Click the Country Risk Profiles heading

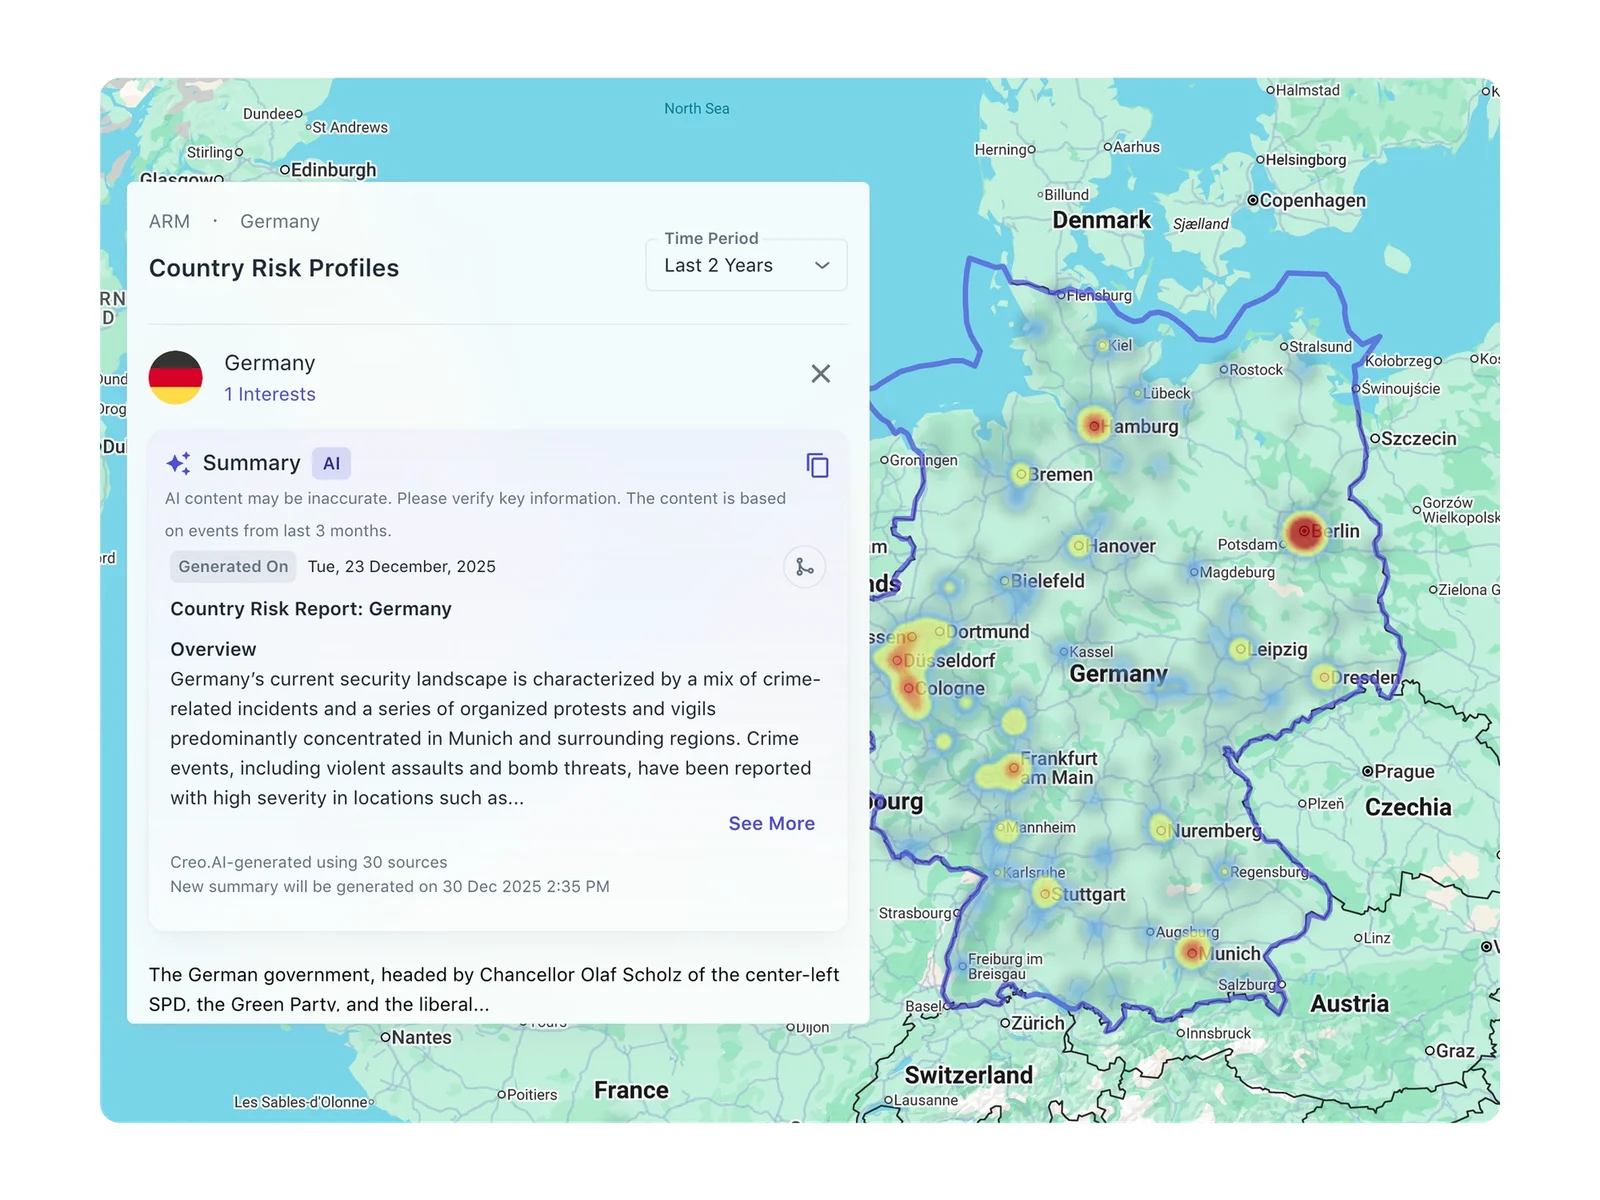pyautogui.click(x=274, y=268)
